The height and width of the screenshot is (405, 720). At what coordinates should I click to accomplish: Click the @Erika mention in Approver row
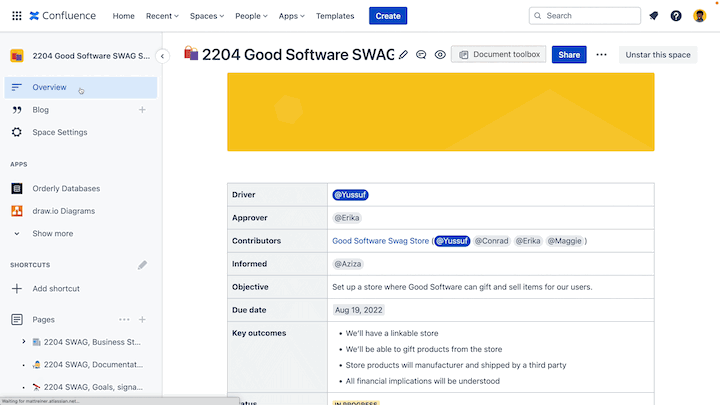pos(347,218)
